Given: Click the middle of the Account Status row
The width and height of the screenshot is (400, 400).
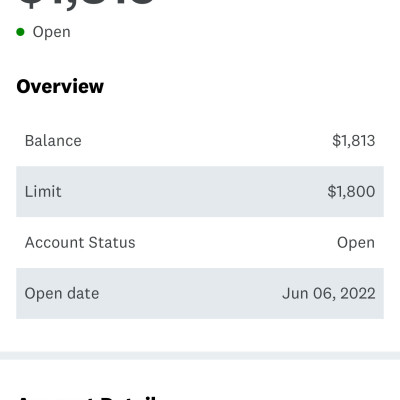Looking at the screenshot, I should tap(200, 243).
